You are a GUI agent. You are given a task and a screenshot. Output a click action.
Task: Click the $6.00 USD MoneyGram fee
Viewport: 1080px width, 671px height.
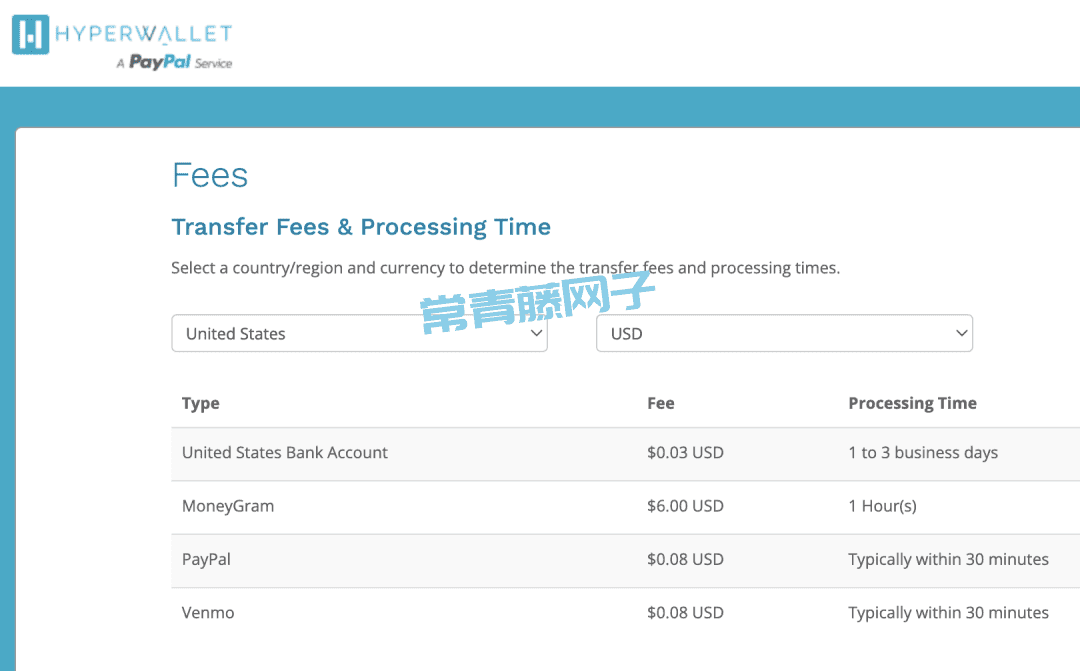coord(685,506)
